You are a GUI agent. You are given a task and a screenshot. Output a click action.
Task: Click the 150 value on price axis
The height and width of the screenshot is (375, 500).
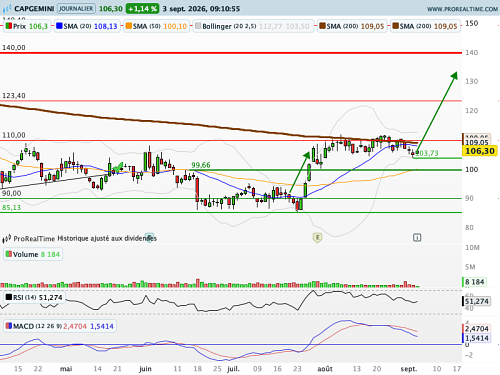472,23
